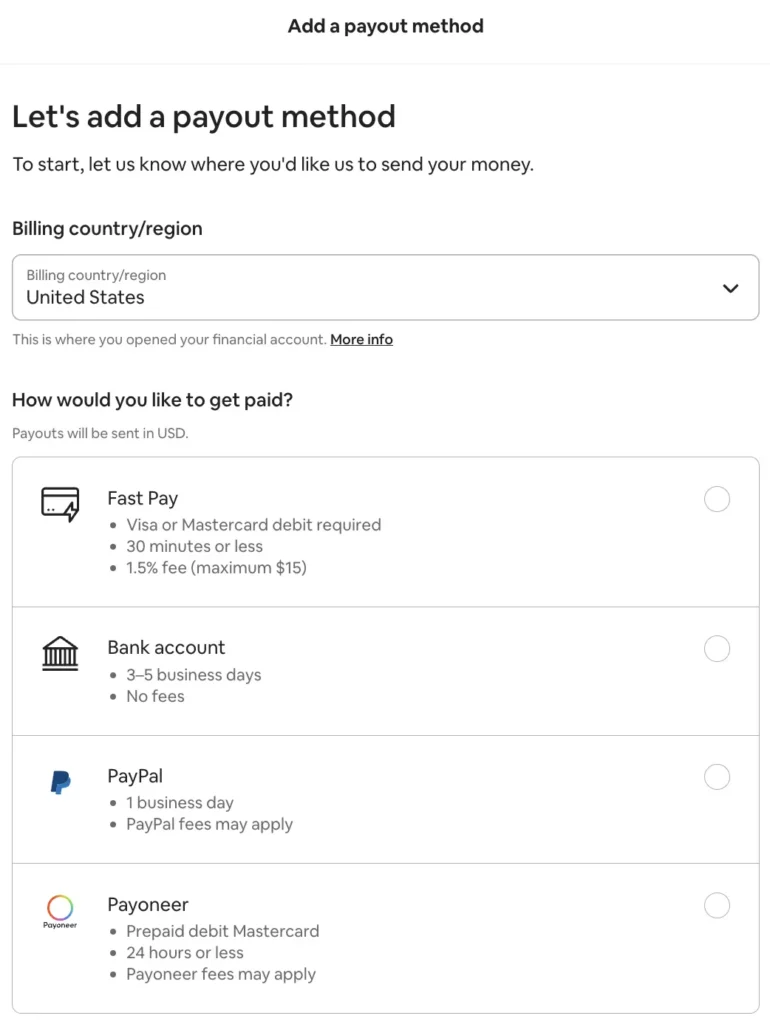Click the chevron beside United States
Image resolution: width=770 pixels, height=1024 pixels.
(731, 287)
